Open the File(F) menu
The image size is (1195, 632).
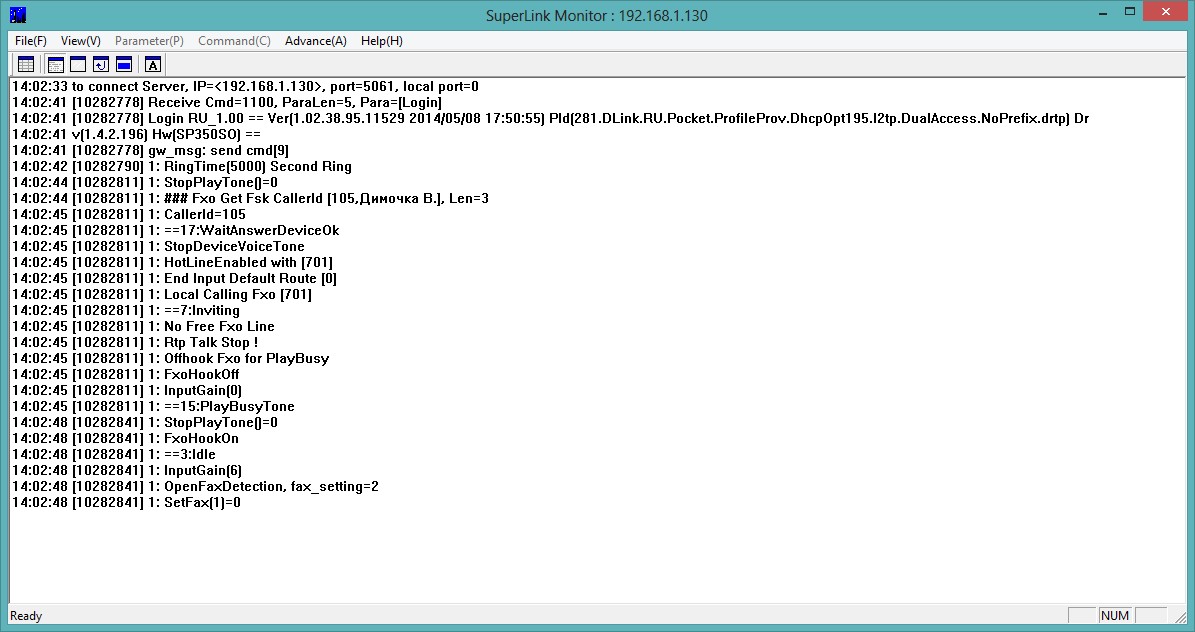click(x=30, y=40)
